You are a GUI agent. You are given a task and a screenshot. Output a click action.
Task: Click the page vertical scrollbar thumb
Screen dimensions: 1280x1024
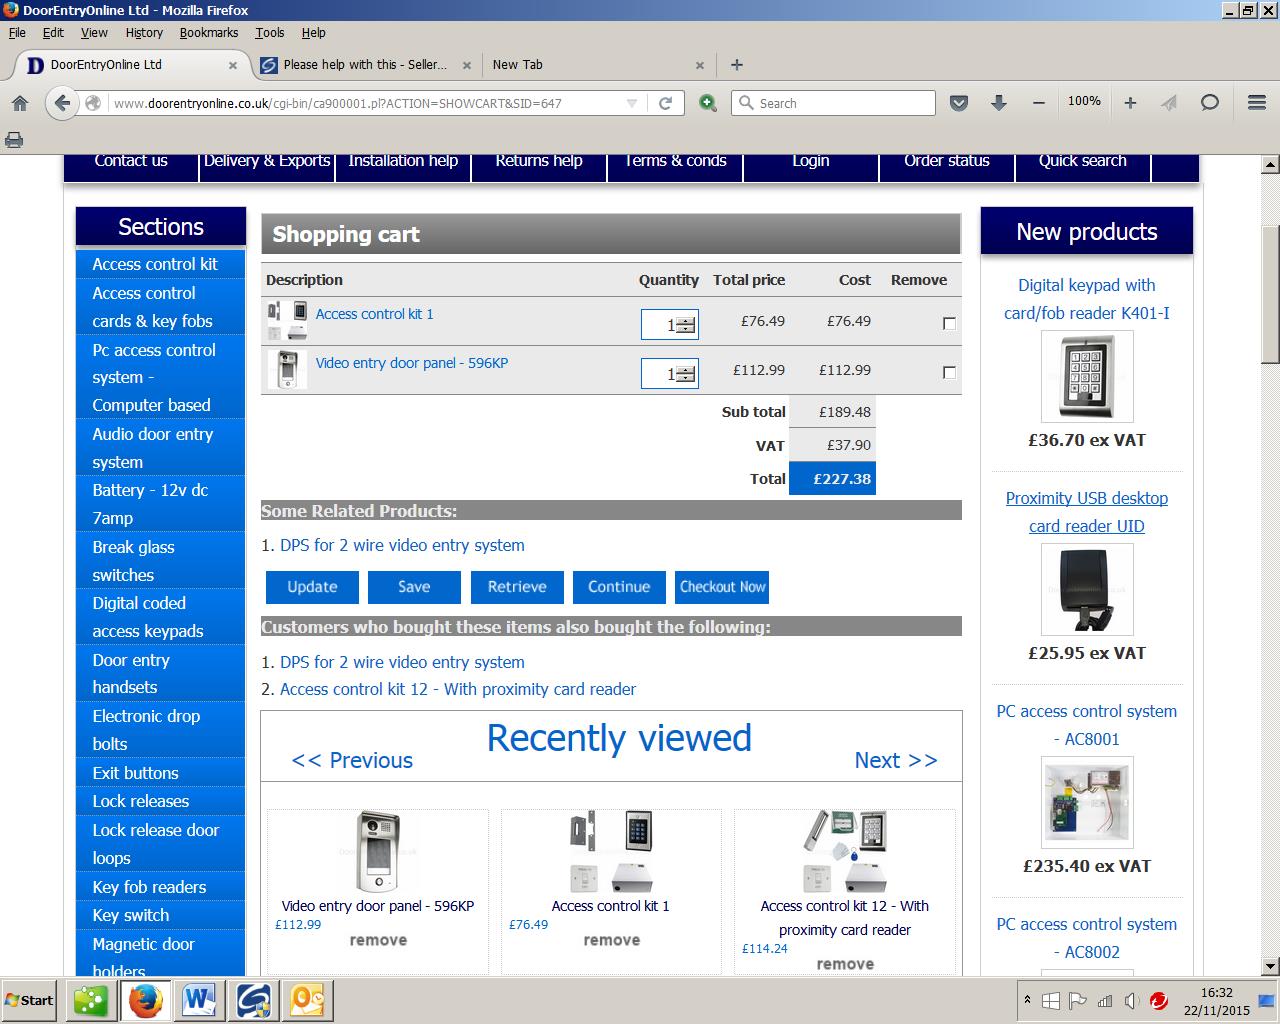1270,295
